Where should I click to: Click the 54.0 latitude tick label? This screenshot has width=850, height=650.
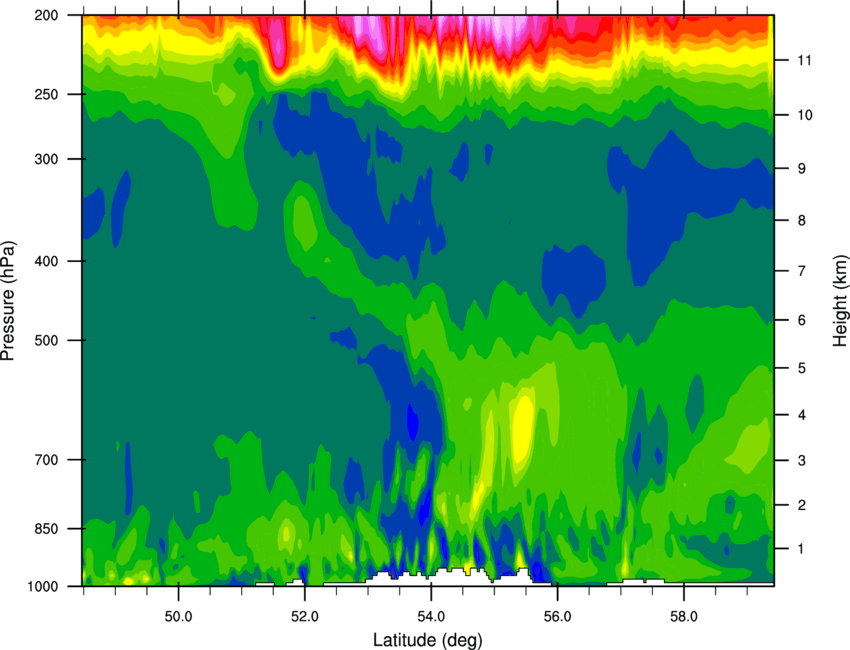[431, 616]
